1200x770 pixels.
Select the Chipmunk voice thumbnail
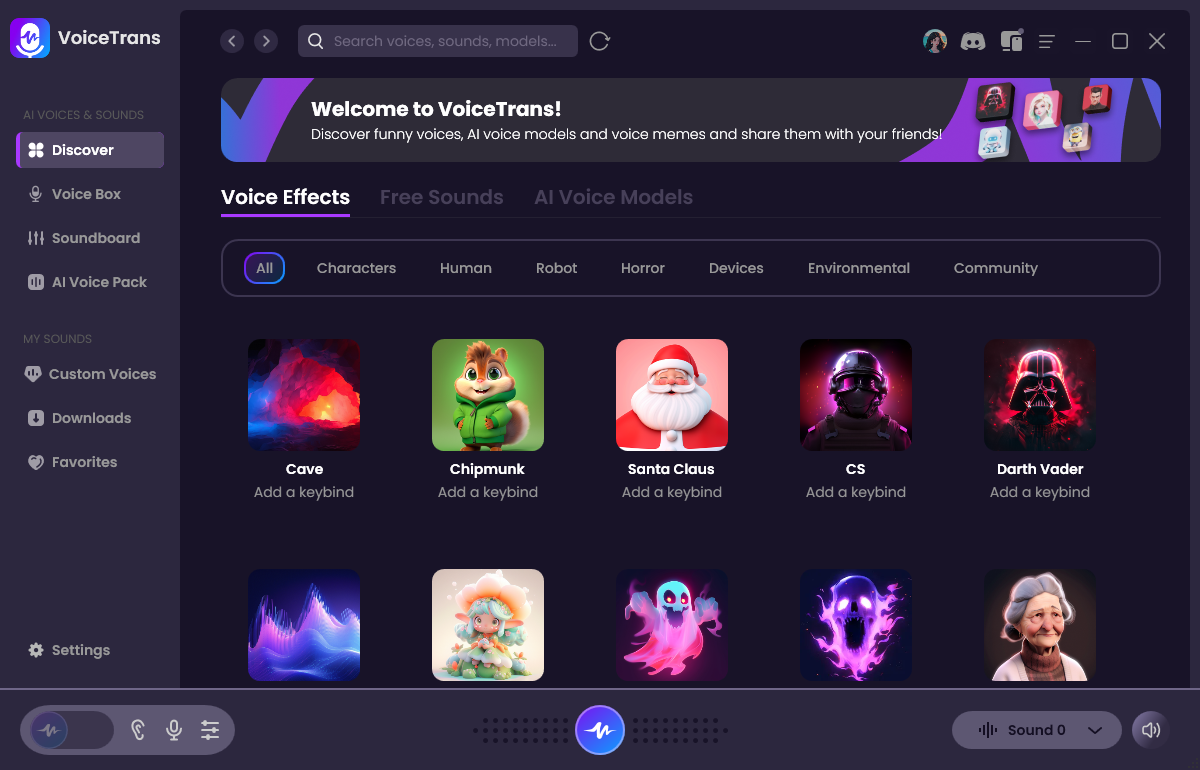pyautogui.click(x=487, y=394)
